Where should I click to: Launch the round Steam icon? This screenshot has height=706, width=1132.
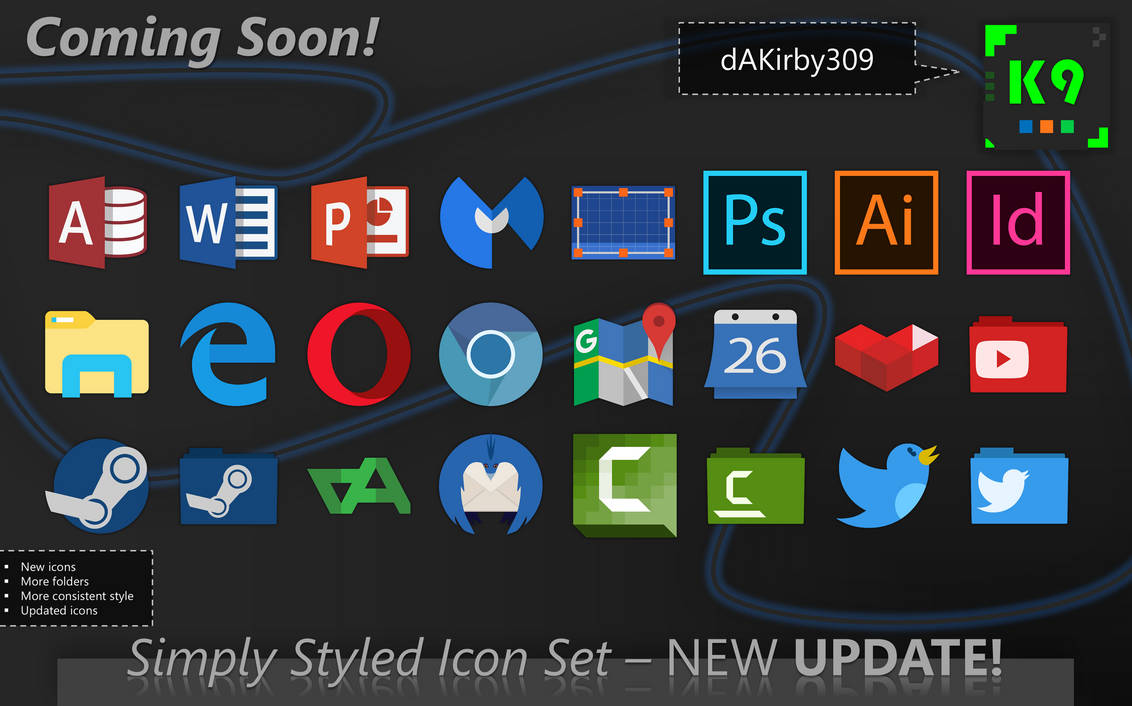[x=97, y=486]
